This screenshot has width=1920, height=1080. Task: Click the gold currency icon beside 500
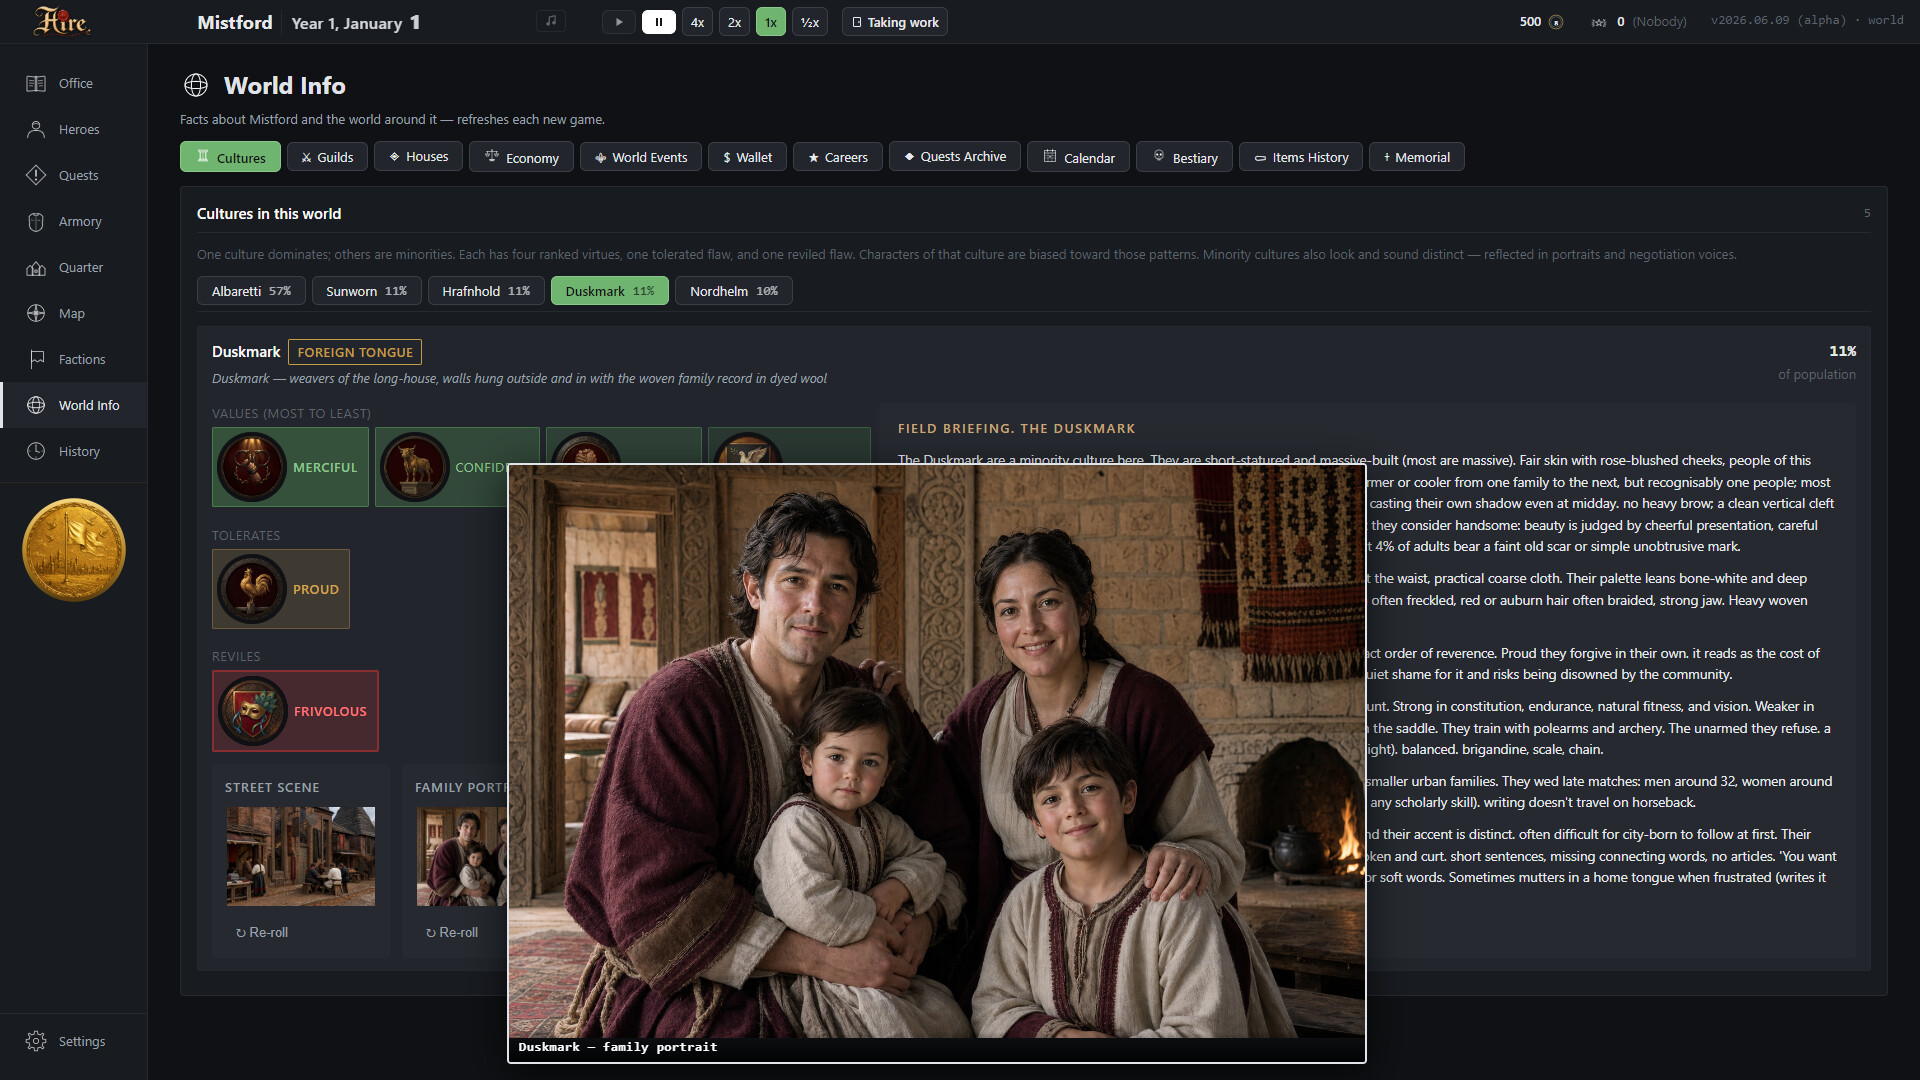1556,22
